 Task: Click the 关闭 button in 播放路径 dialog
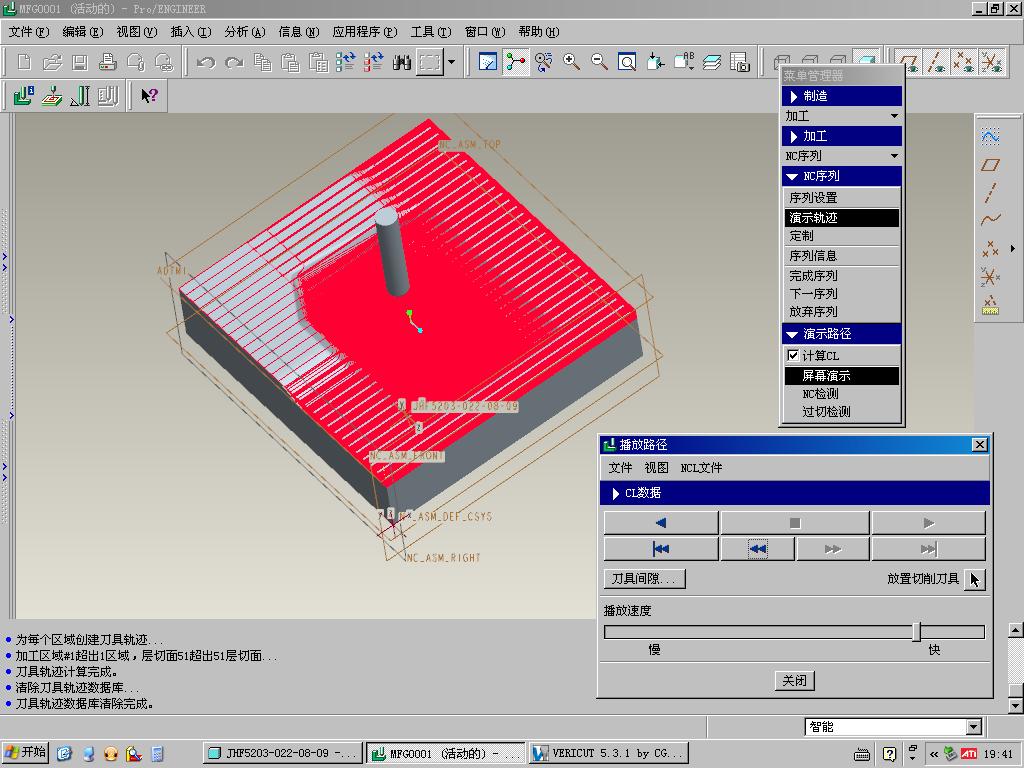coord(795,680)
